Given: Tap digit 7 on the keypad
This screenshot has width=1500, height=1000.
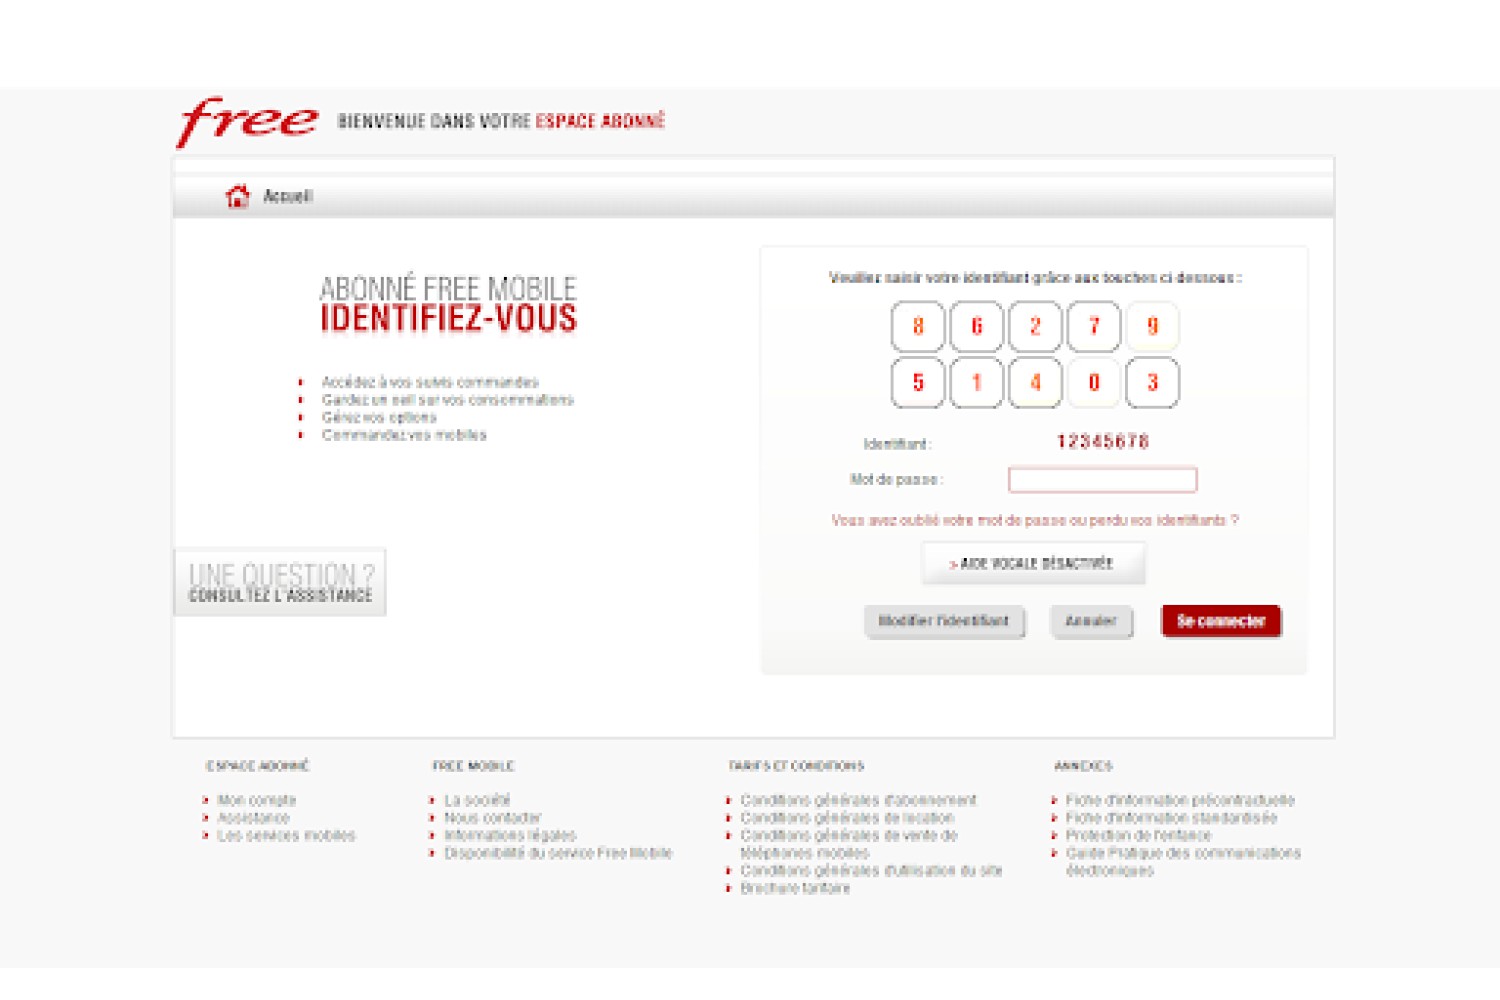Looking at the screenshot, I should click(1094, 326).
